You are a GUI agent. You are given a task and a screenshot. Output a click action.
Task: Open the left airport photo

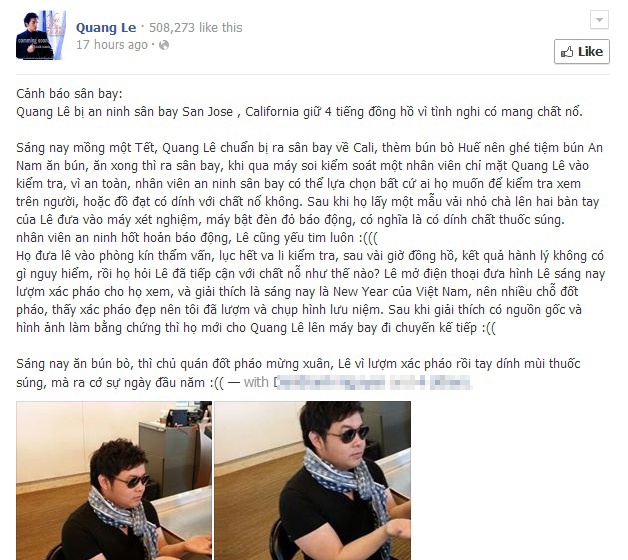click(114, 480)
